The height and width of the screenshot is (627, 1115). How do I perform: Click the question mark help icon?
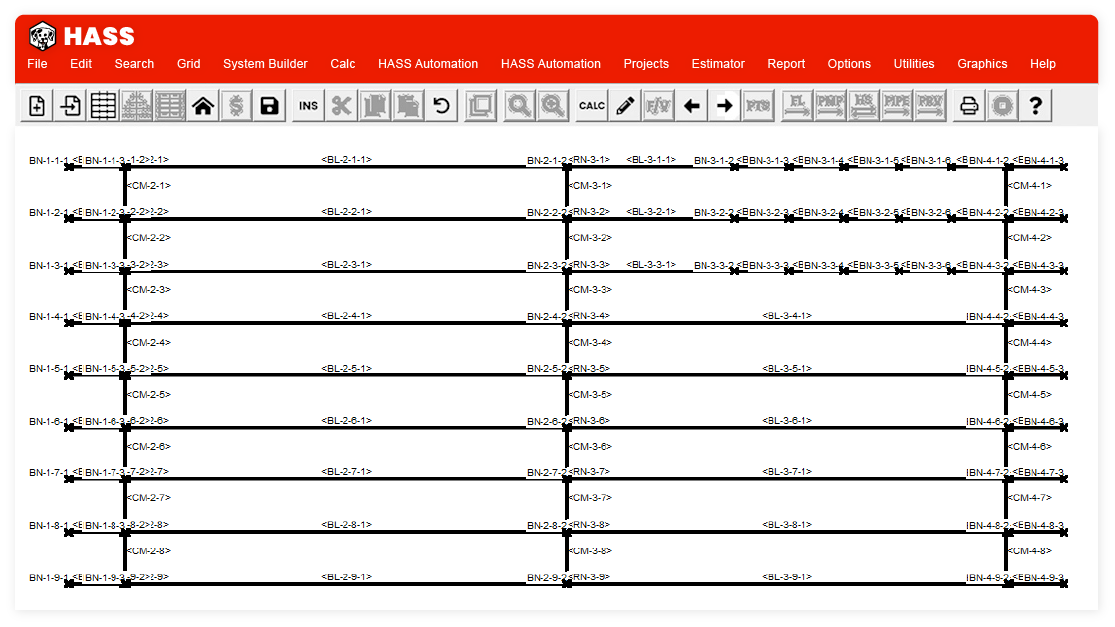coord(1036,106)
